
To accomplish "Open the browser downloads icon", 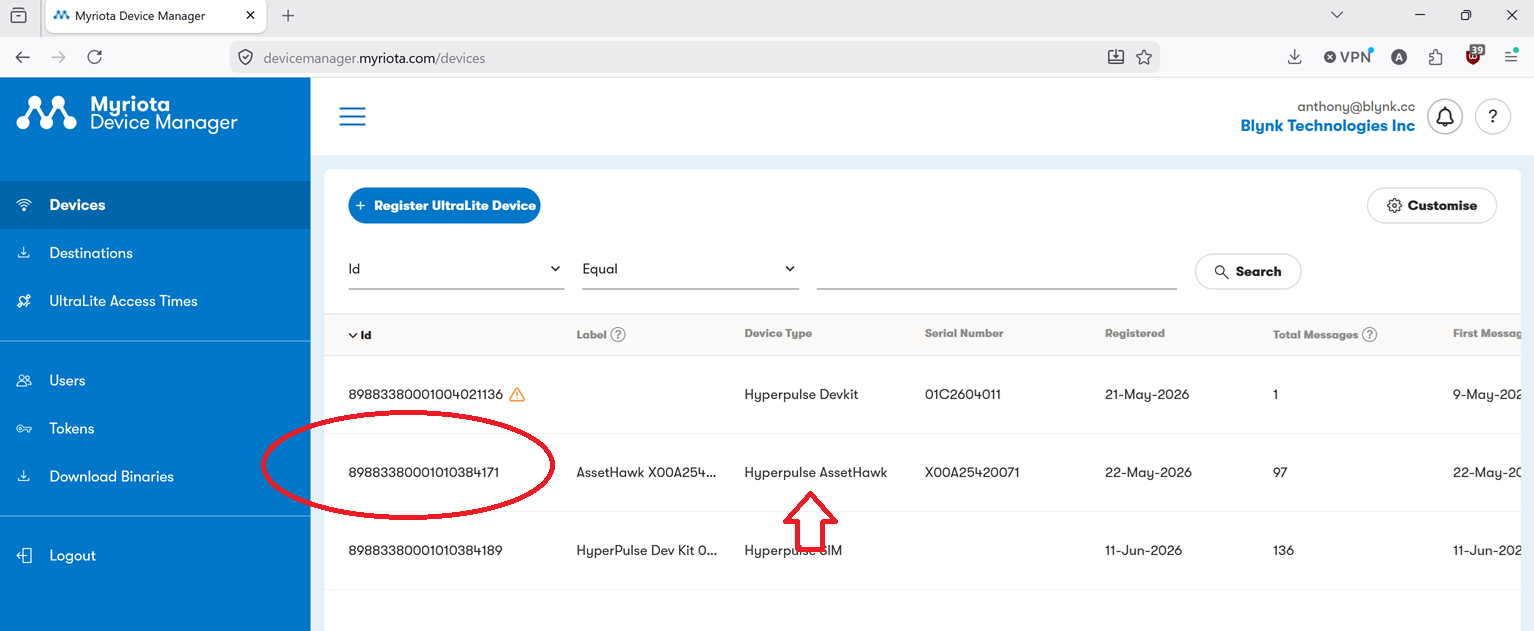I will point(1294,57).
